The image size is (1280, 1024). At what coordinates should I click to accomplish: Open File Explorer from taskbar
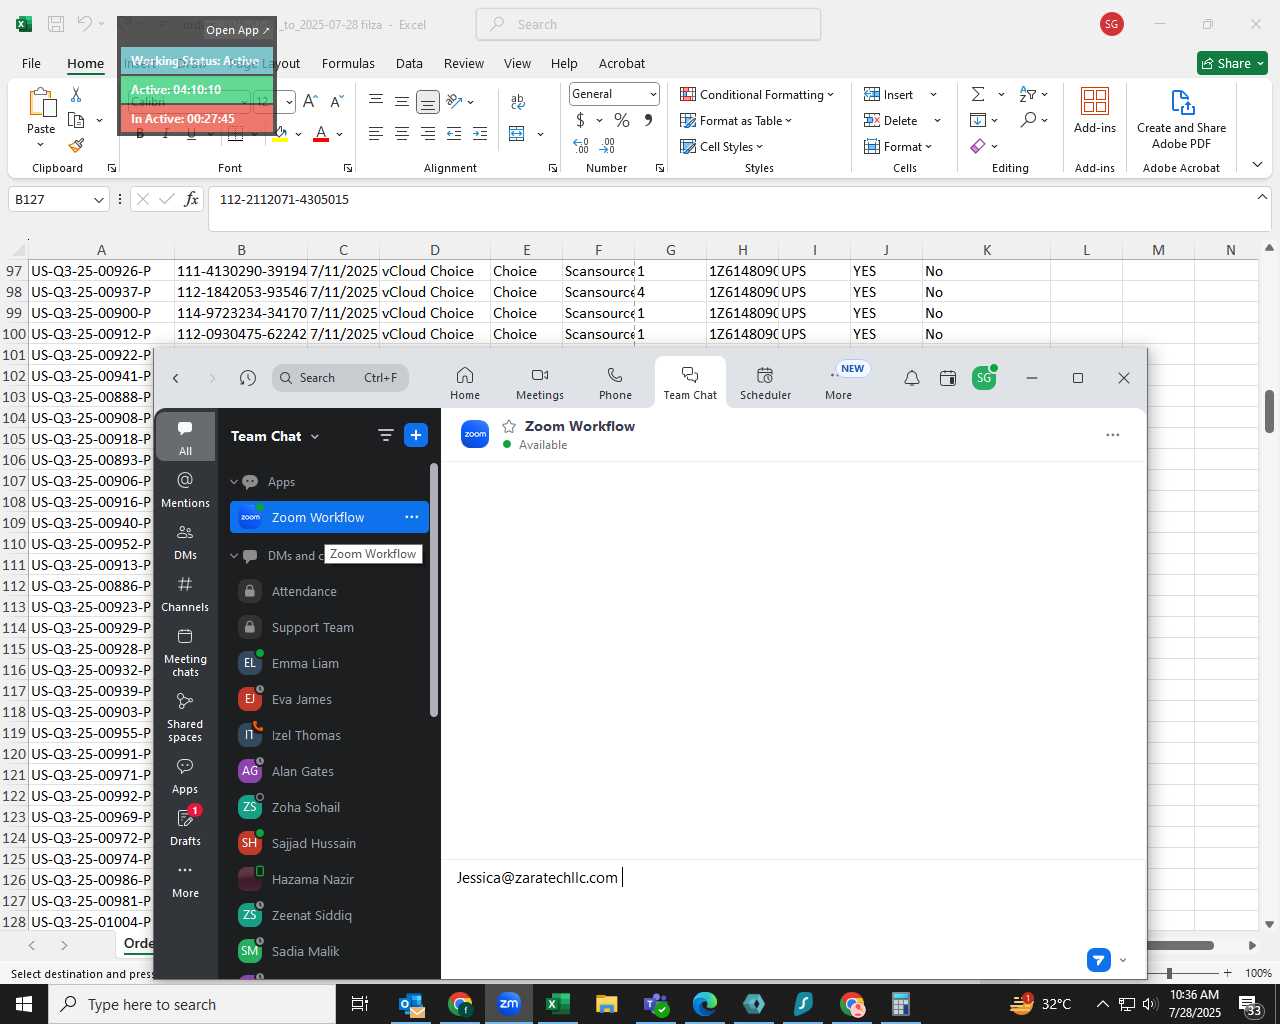(606, 1004)
